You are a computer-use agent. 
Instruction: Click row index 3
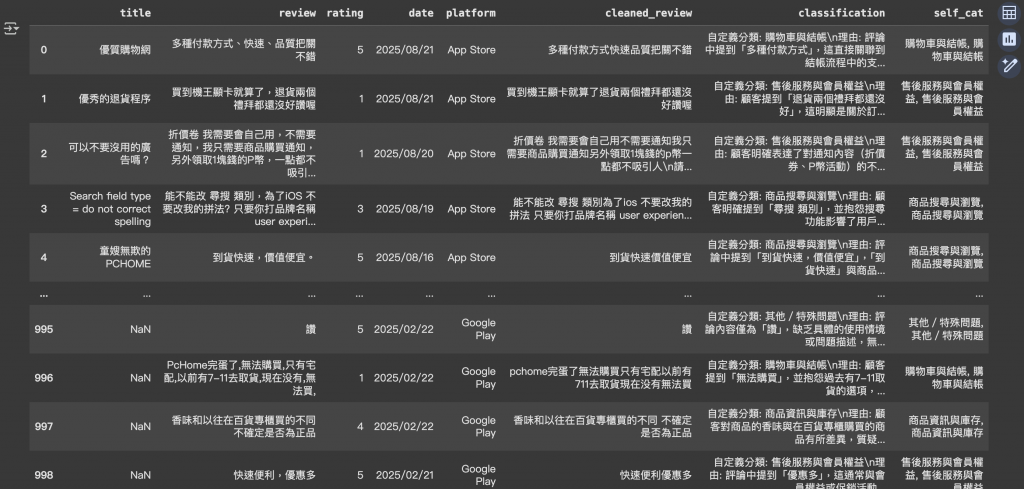point(44,209)
